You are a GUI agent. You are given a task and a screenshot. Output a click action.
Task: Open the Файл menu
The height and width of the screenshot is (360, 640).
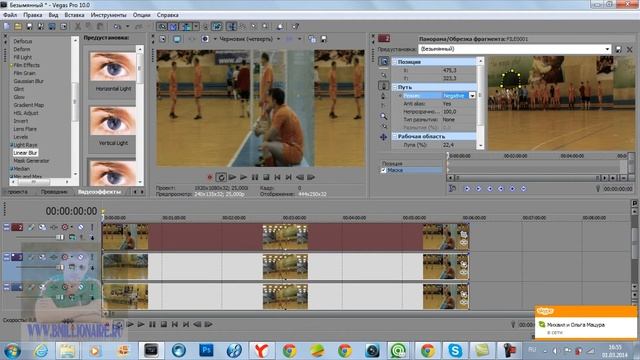click(10, 15)
